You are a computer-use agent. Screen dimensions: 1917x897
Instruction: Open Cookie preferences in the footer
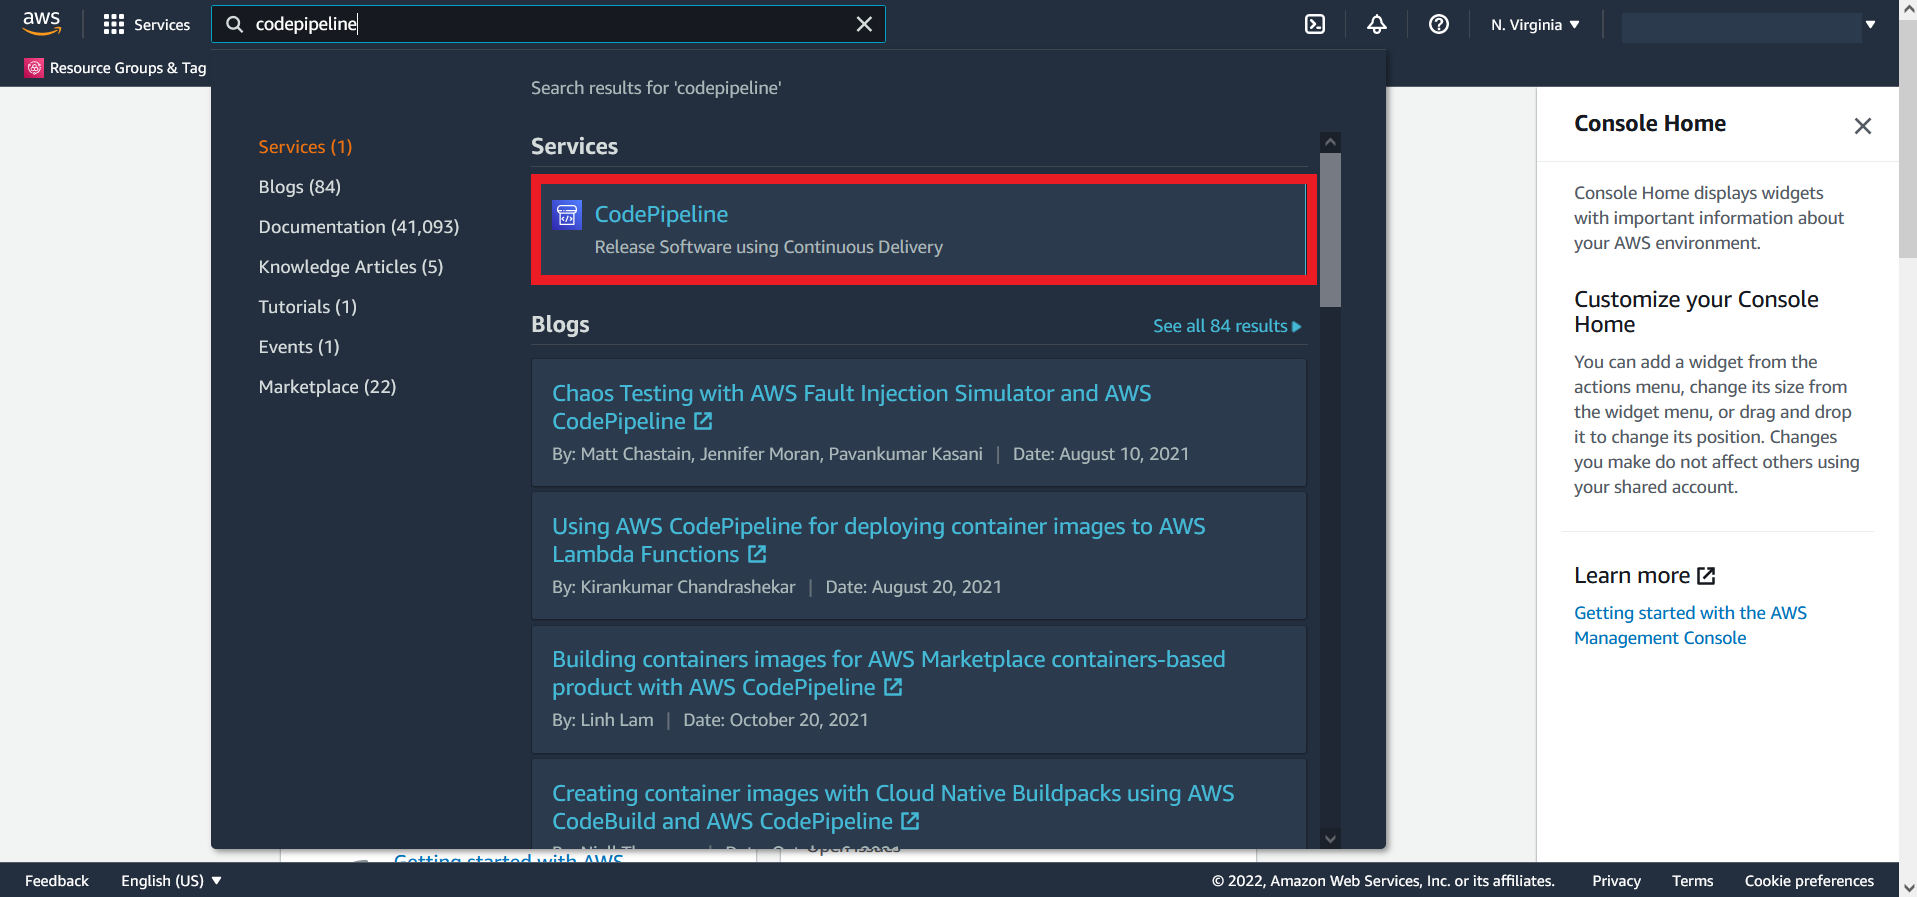(1809, 881)
